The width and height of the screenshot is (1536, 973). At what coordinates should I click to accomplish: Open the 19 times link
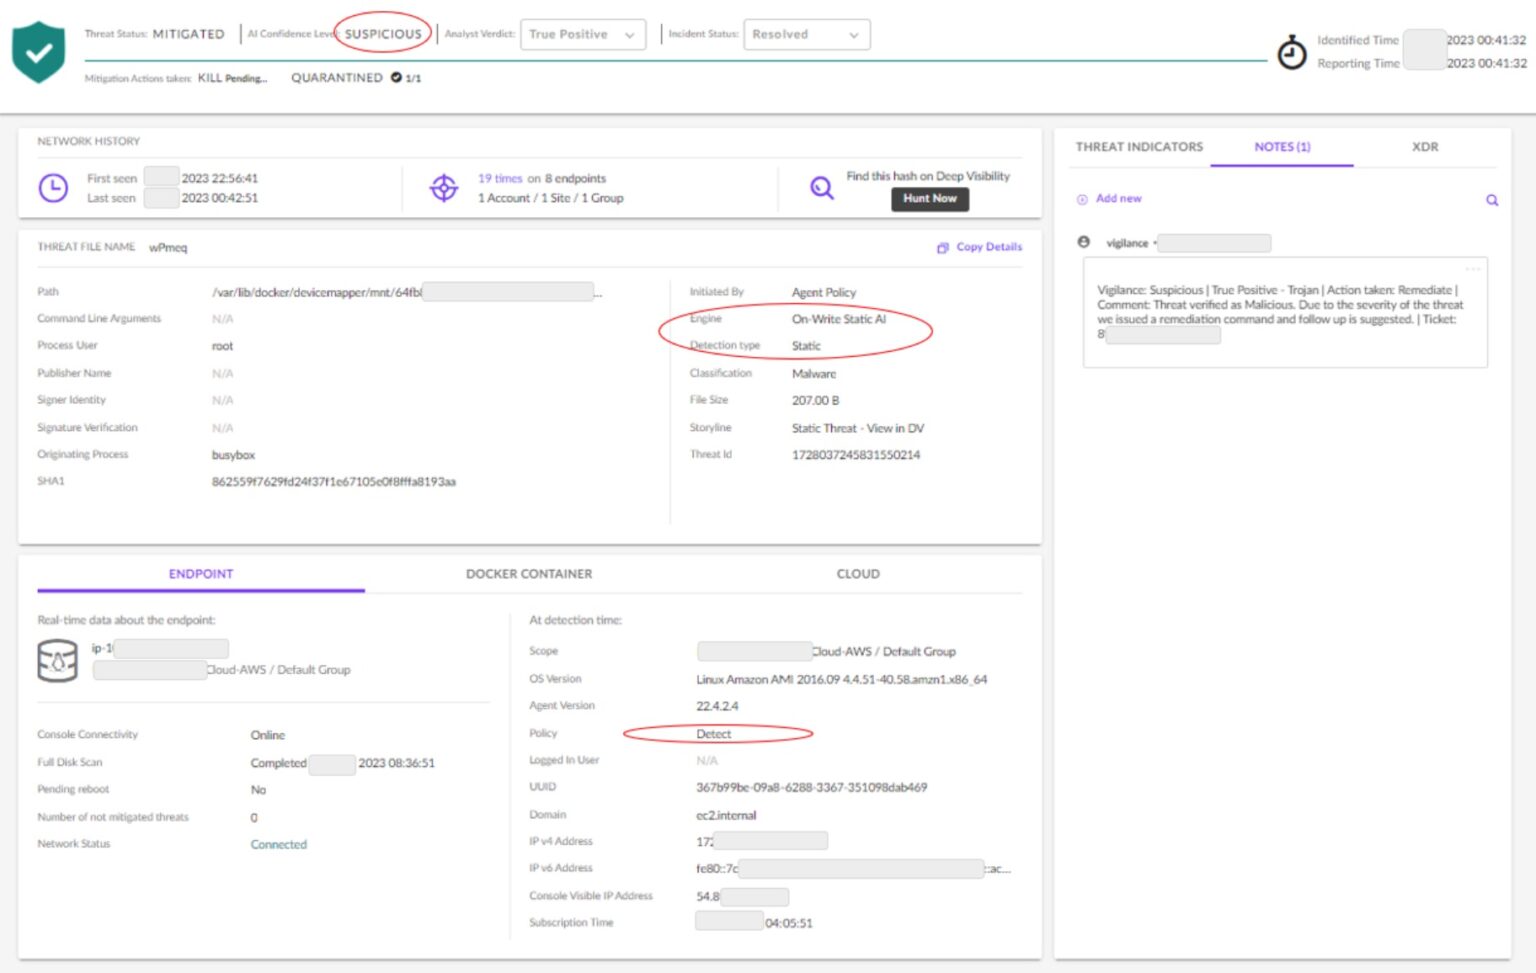[500, 179]
